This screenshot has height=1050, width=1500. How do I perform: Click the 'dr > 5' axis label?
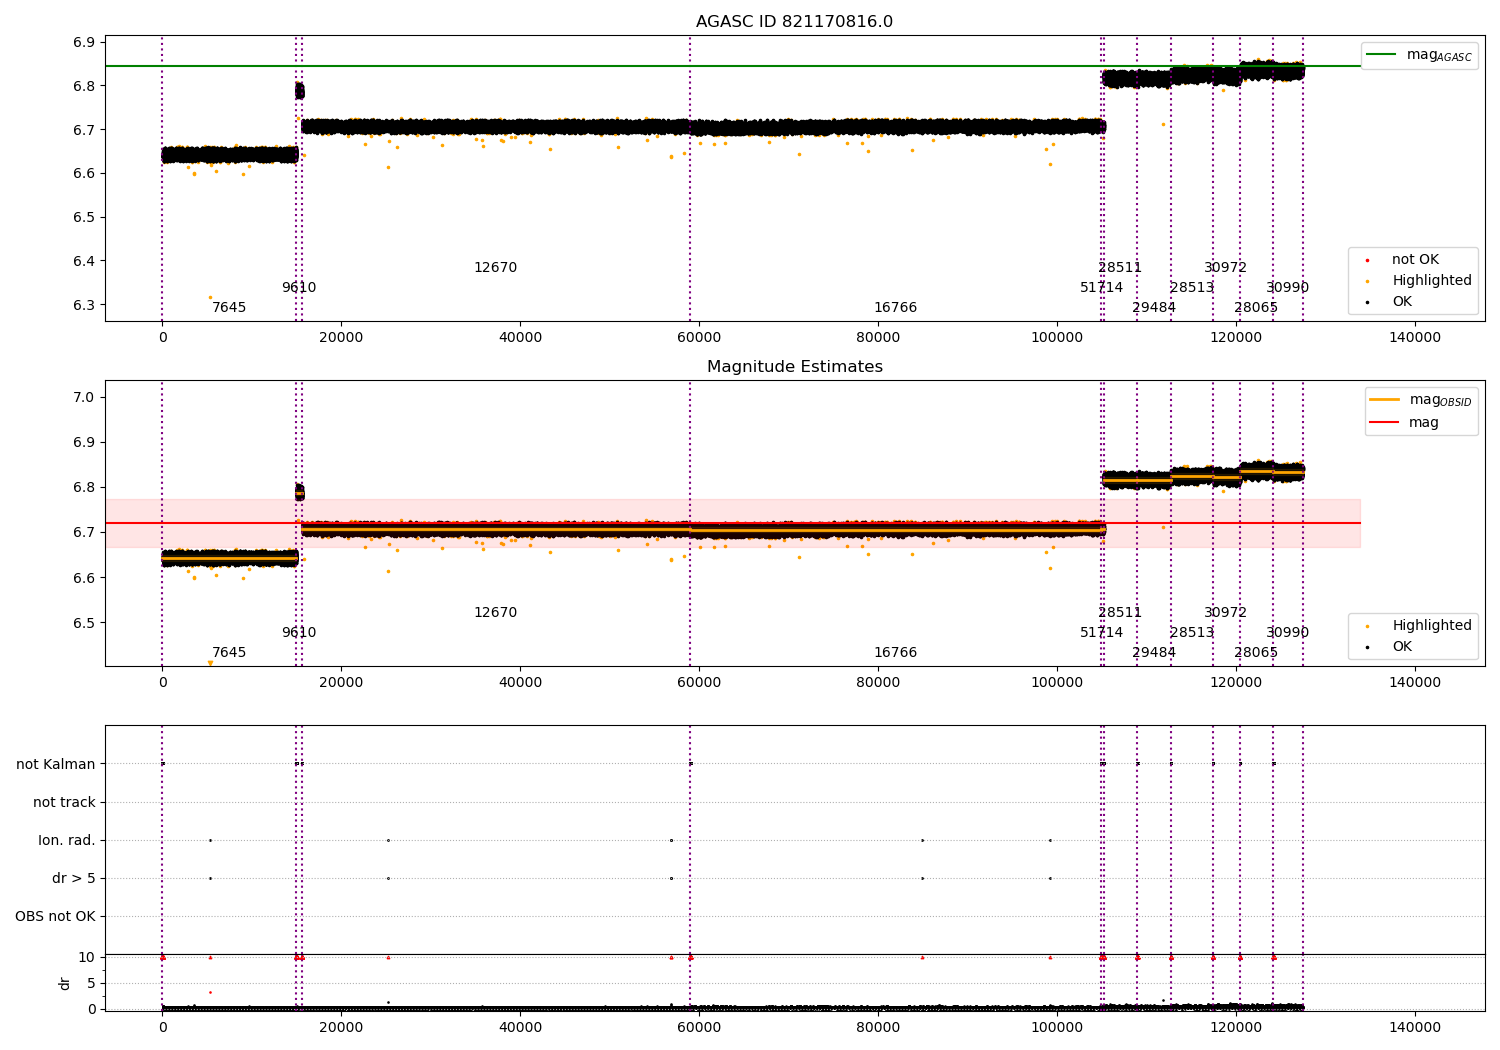pos(74,879)
